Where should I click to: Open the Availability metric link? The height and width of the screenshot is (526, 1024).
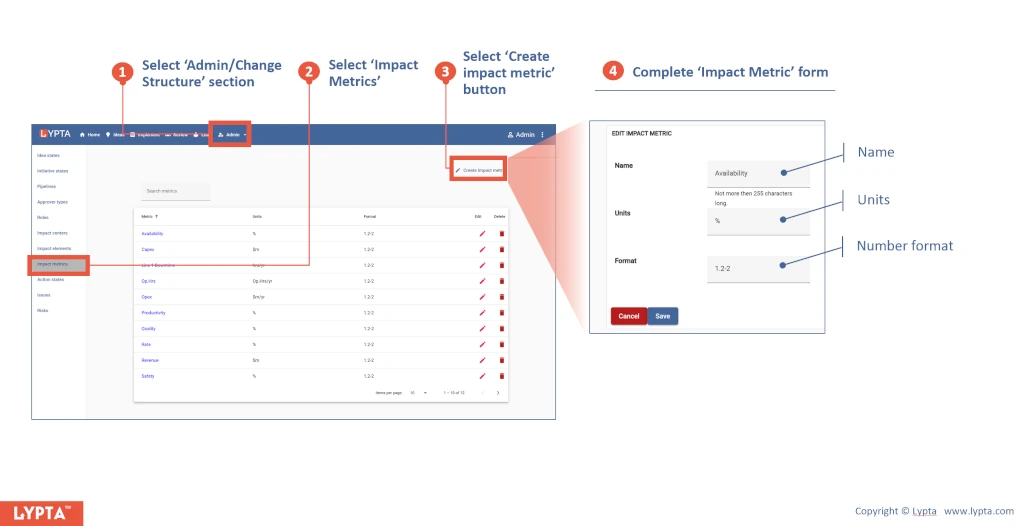coord(152,233)
